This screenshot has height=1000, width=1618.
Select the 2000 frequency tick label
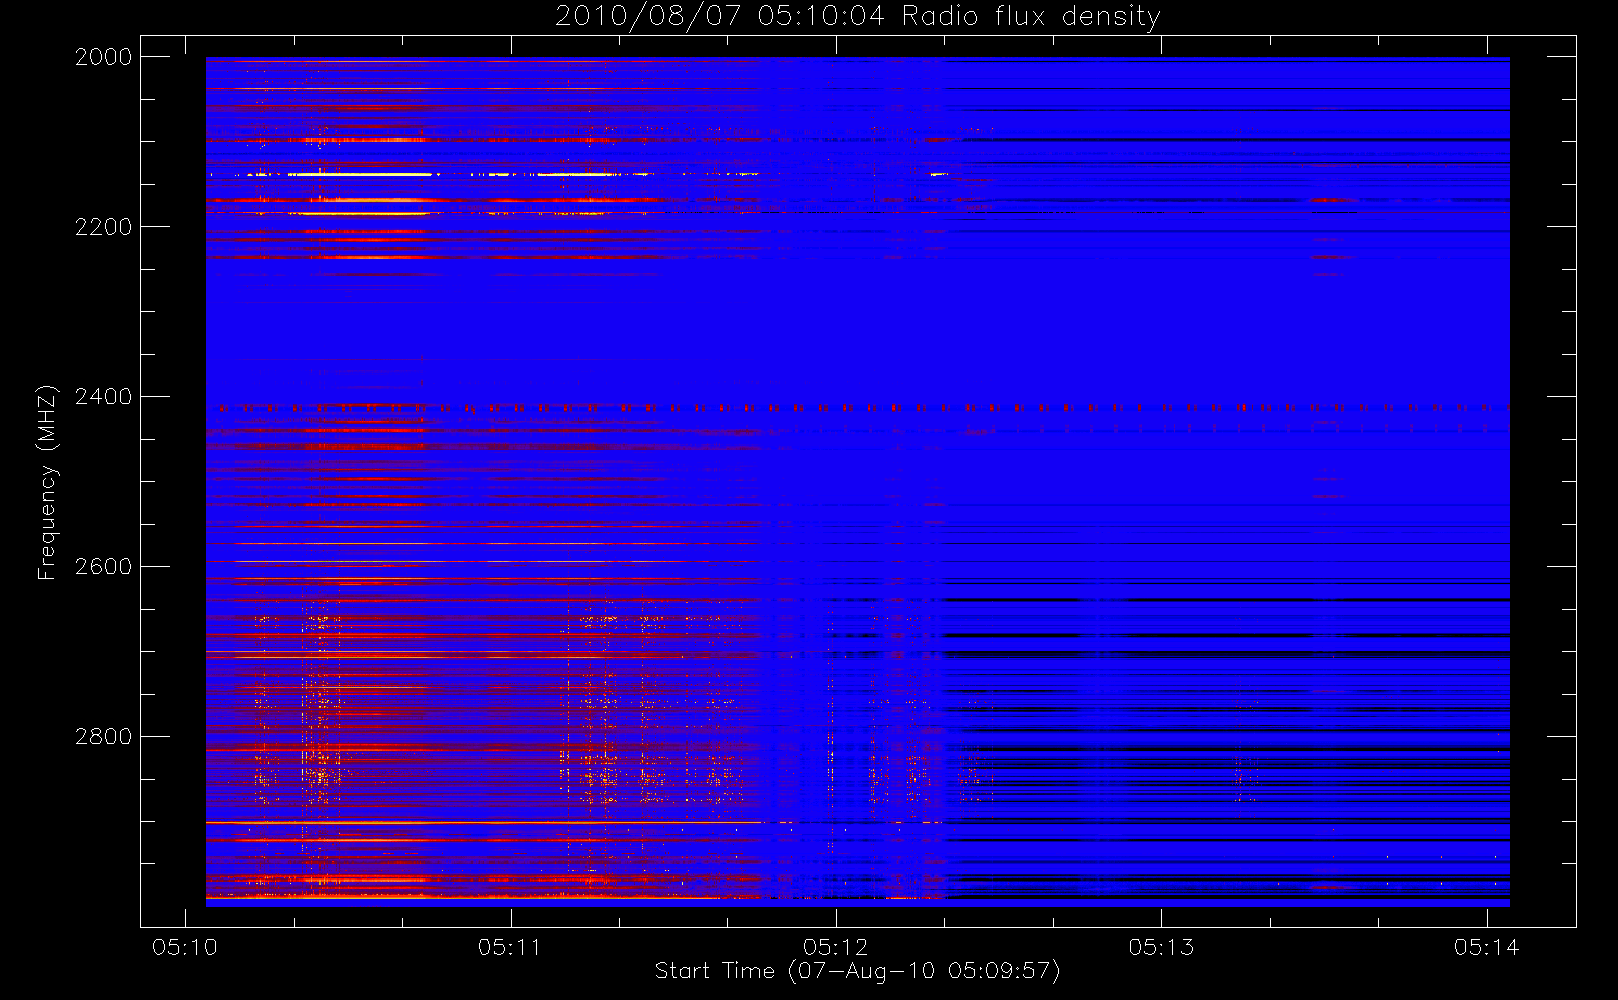pyautogui.click(x=103, y=57)
